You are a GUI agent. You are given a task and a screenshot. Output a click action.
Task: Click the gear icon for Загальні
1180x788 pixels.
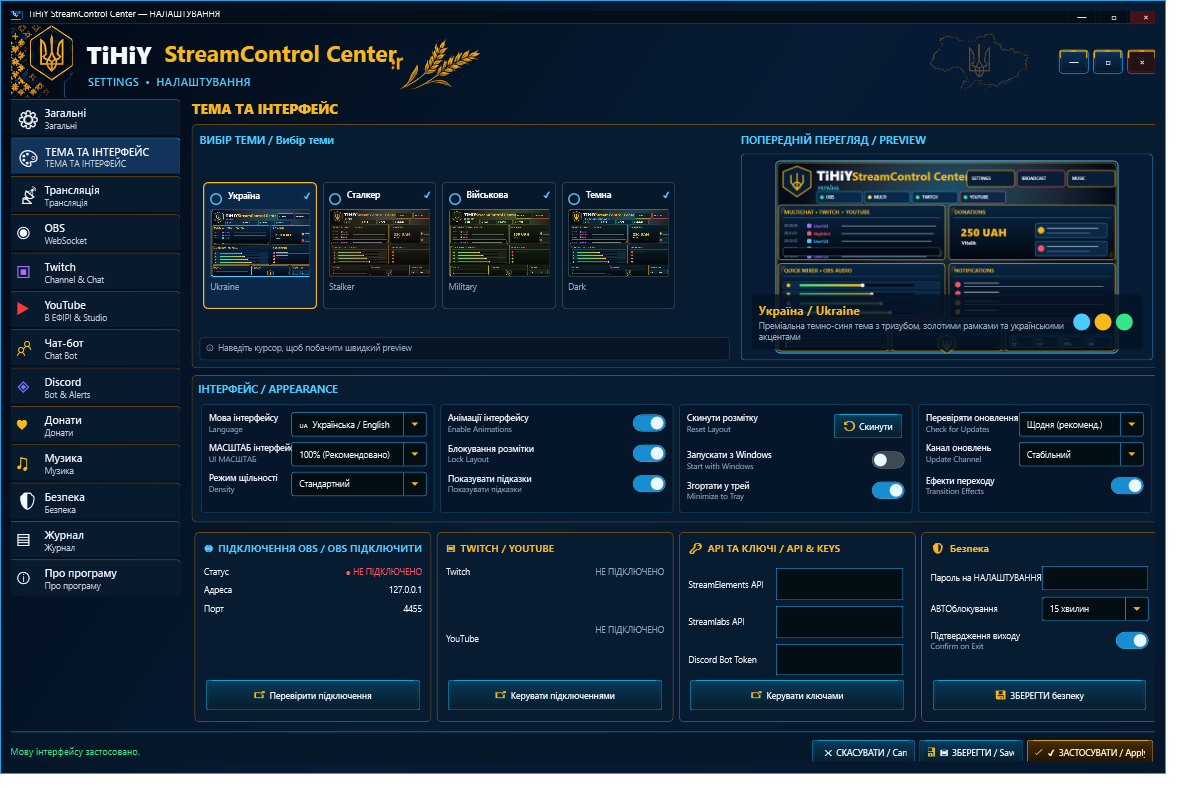point(29,120)
